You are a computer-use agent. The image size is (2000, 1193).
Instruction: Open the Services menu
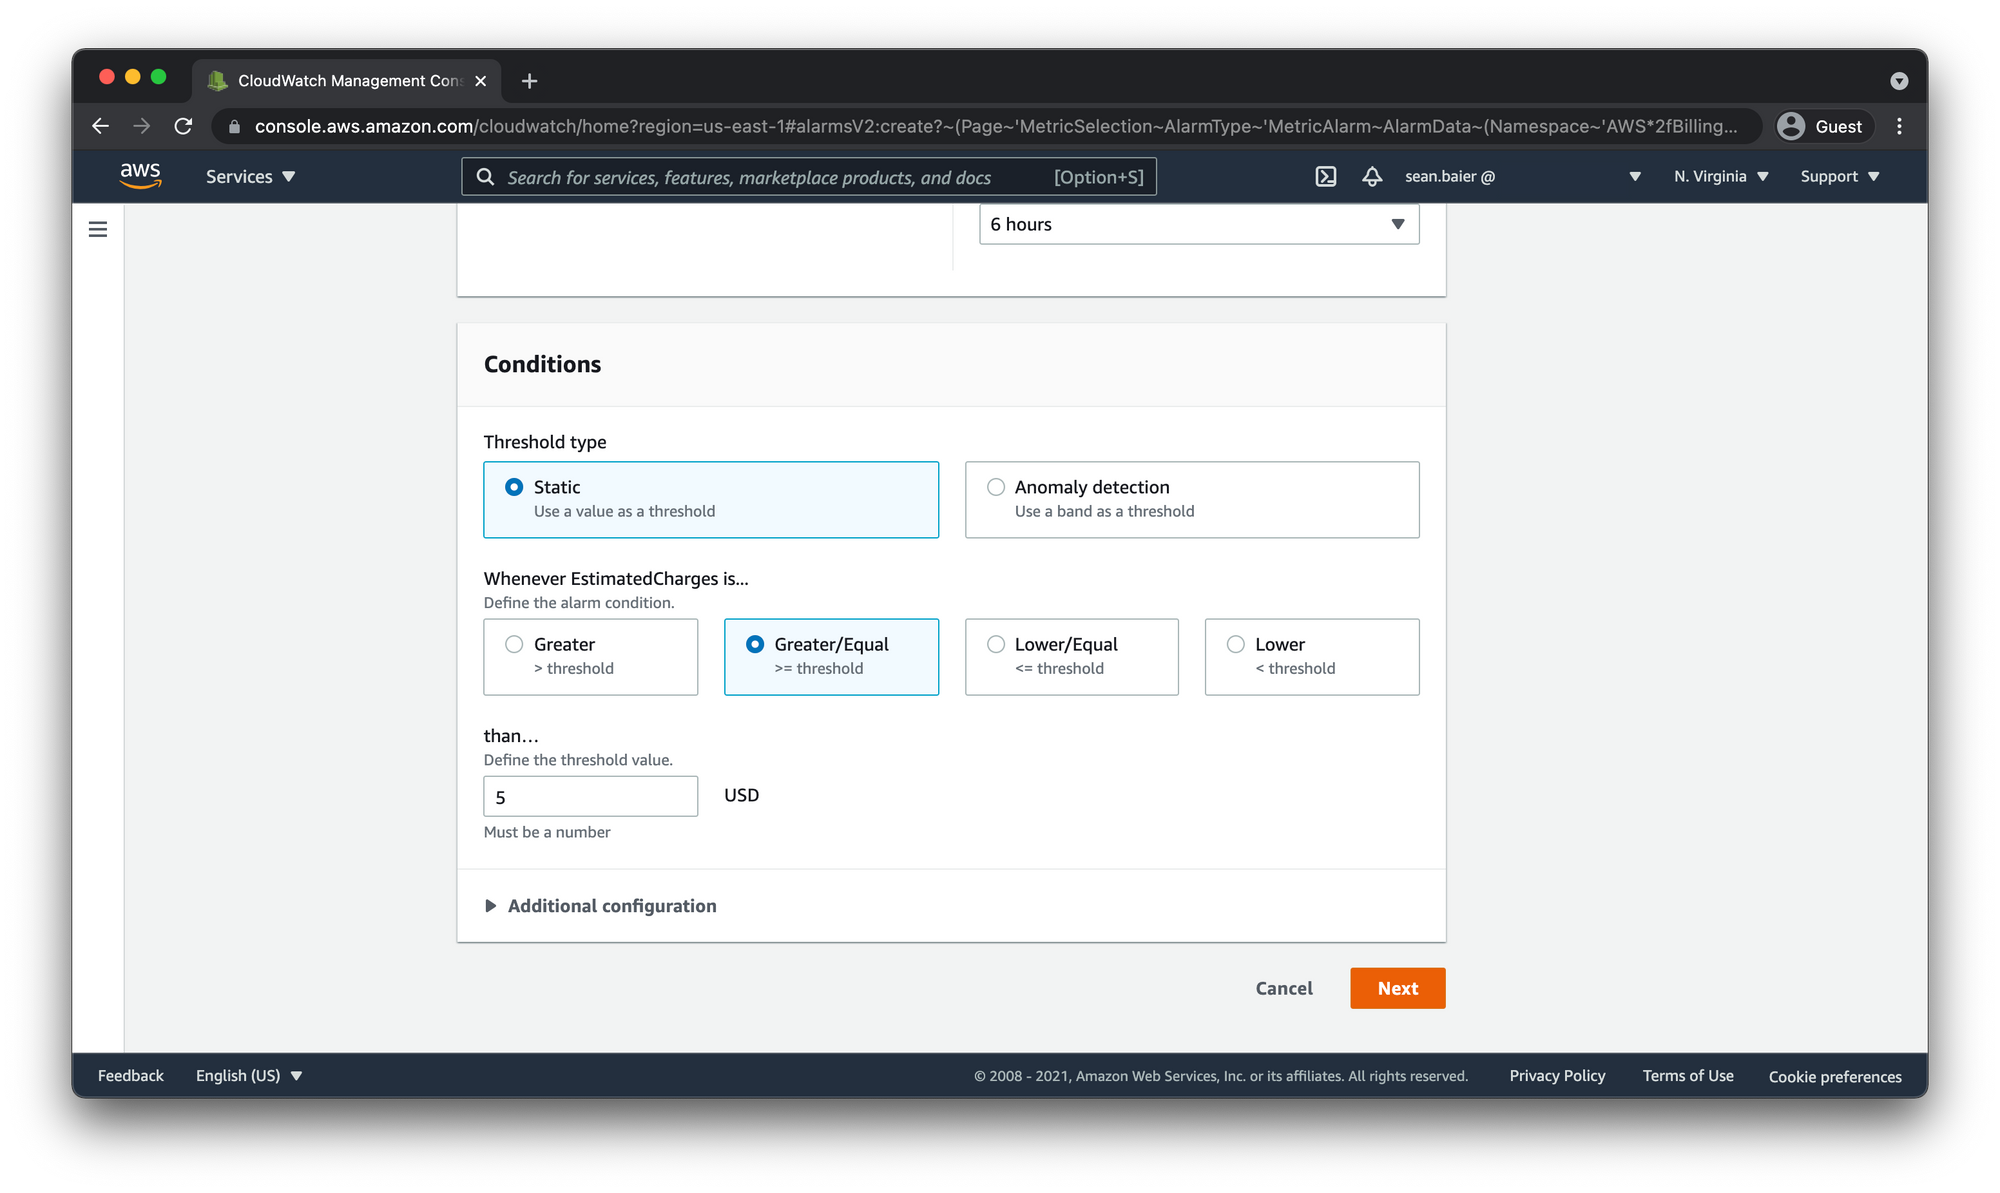click(250, 177)
